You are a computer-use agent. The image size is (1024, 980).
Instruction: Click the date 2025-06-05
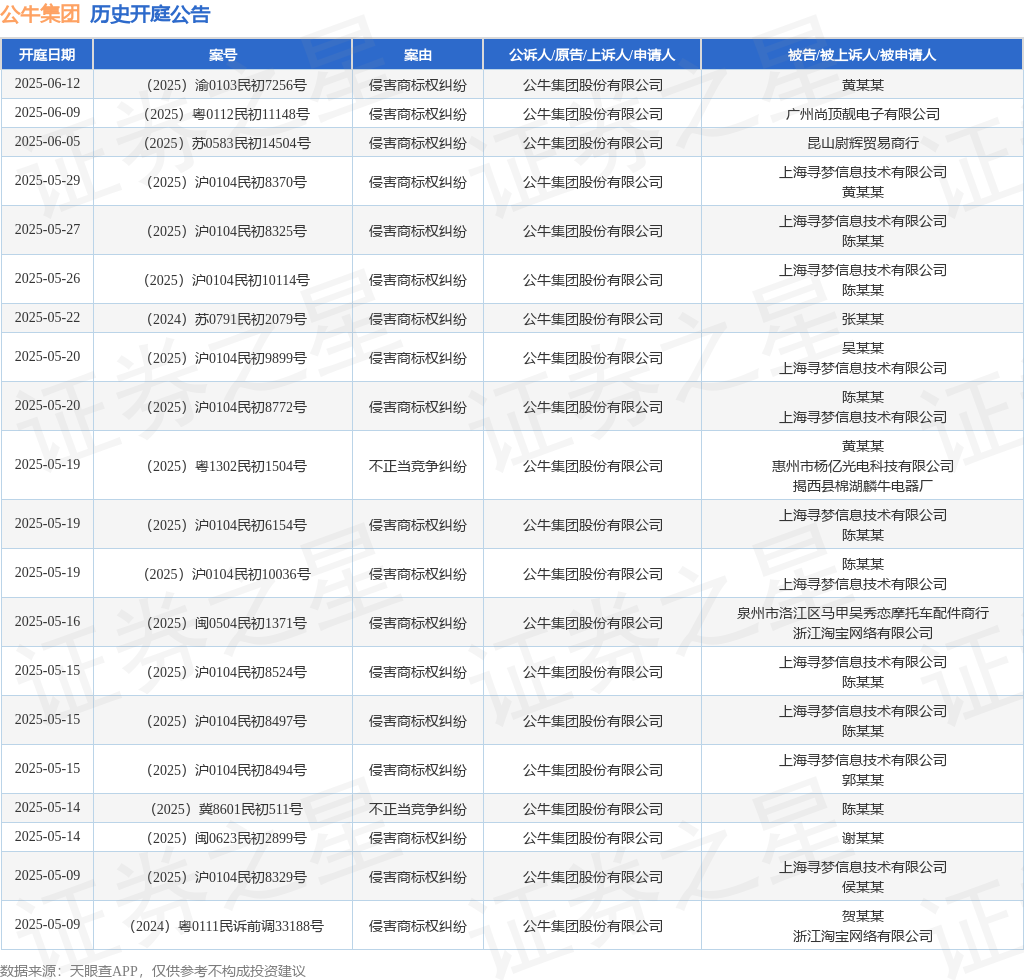pos(47,142)
